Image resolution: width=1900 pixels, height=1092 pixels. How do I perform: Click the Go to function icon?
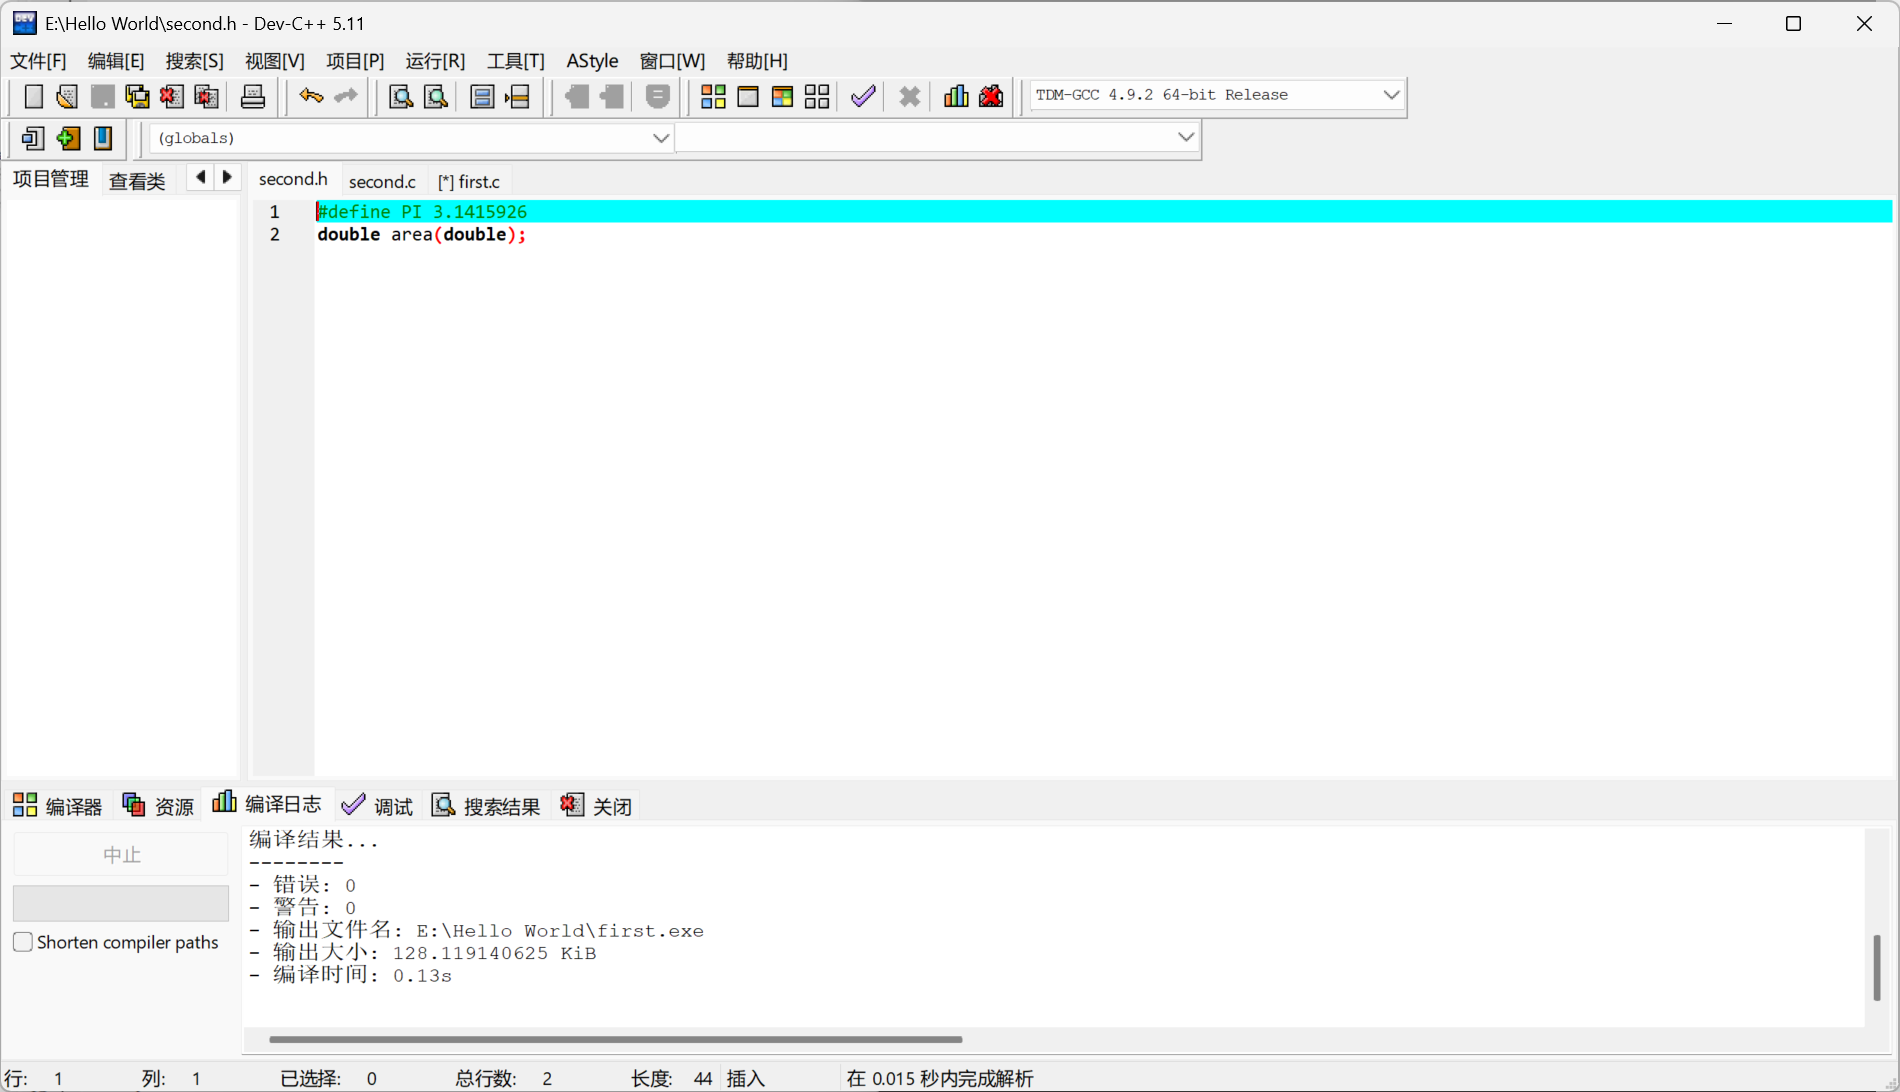click(482, 96)
